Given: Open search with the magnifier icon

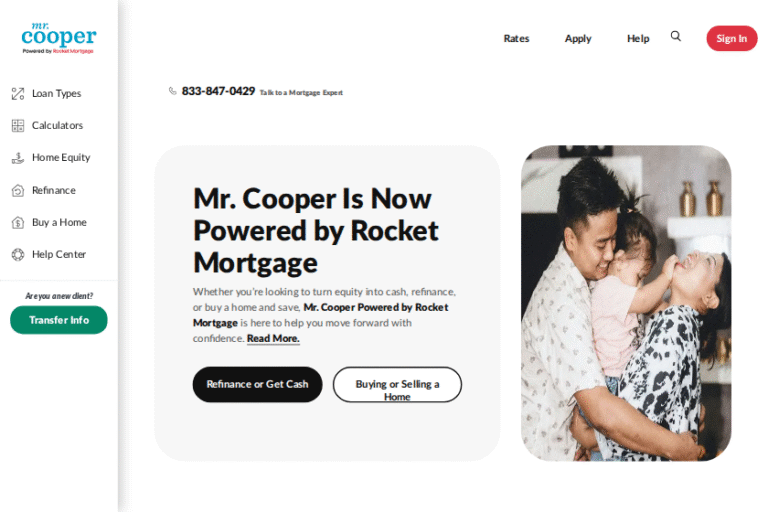Looking at the screenshot, I should pyautogui.click(x=675, y=36).
